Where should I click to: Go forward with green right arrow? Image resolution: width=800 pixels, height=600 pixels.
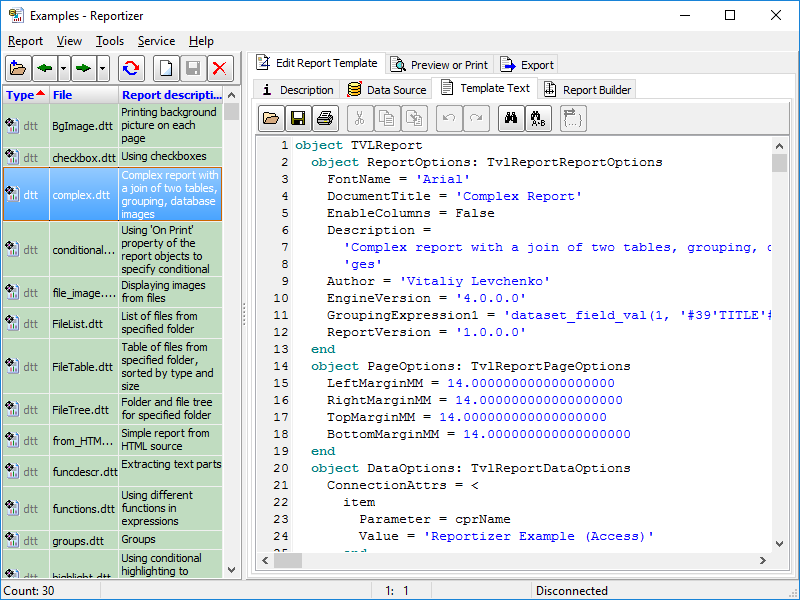[x=83, y=68]
